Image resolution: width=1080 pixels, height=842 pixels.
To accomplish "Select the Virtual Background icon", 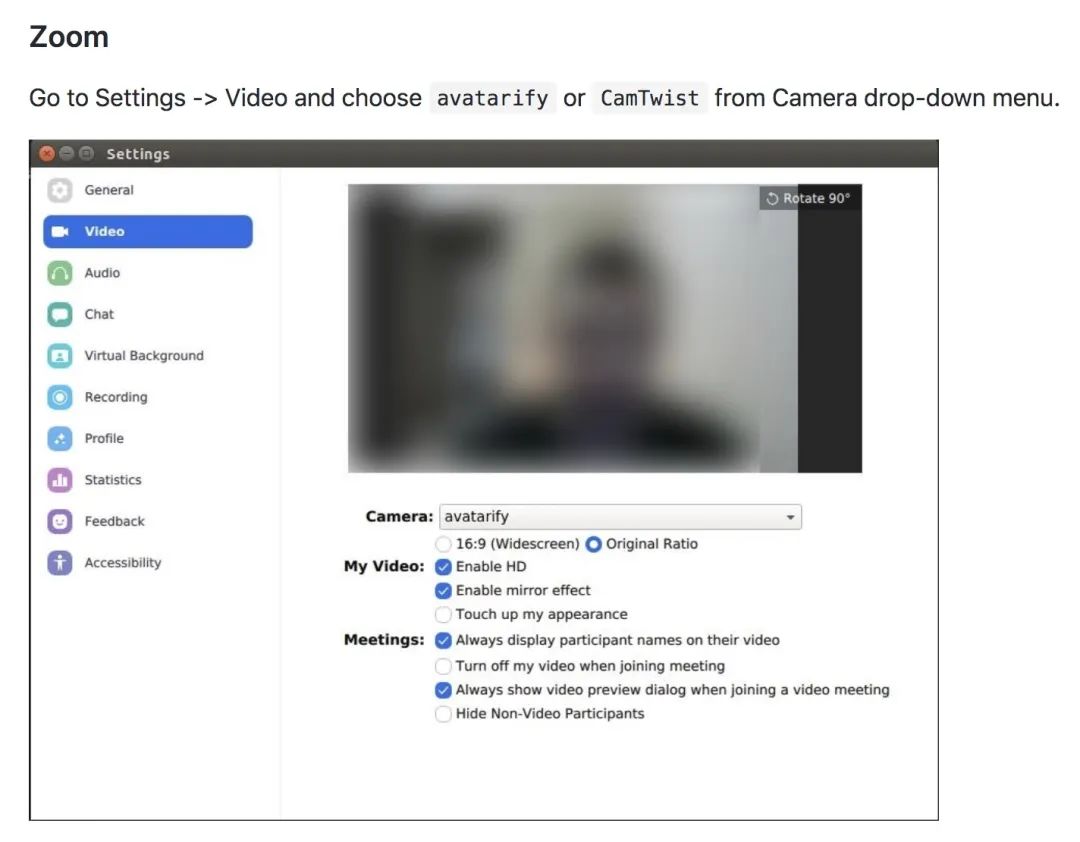I will click(60, 356).
